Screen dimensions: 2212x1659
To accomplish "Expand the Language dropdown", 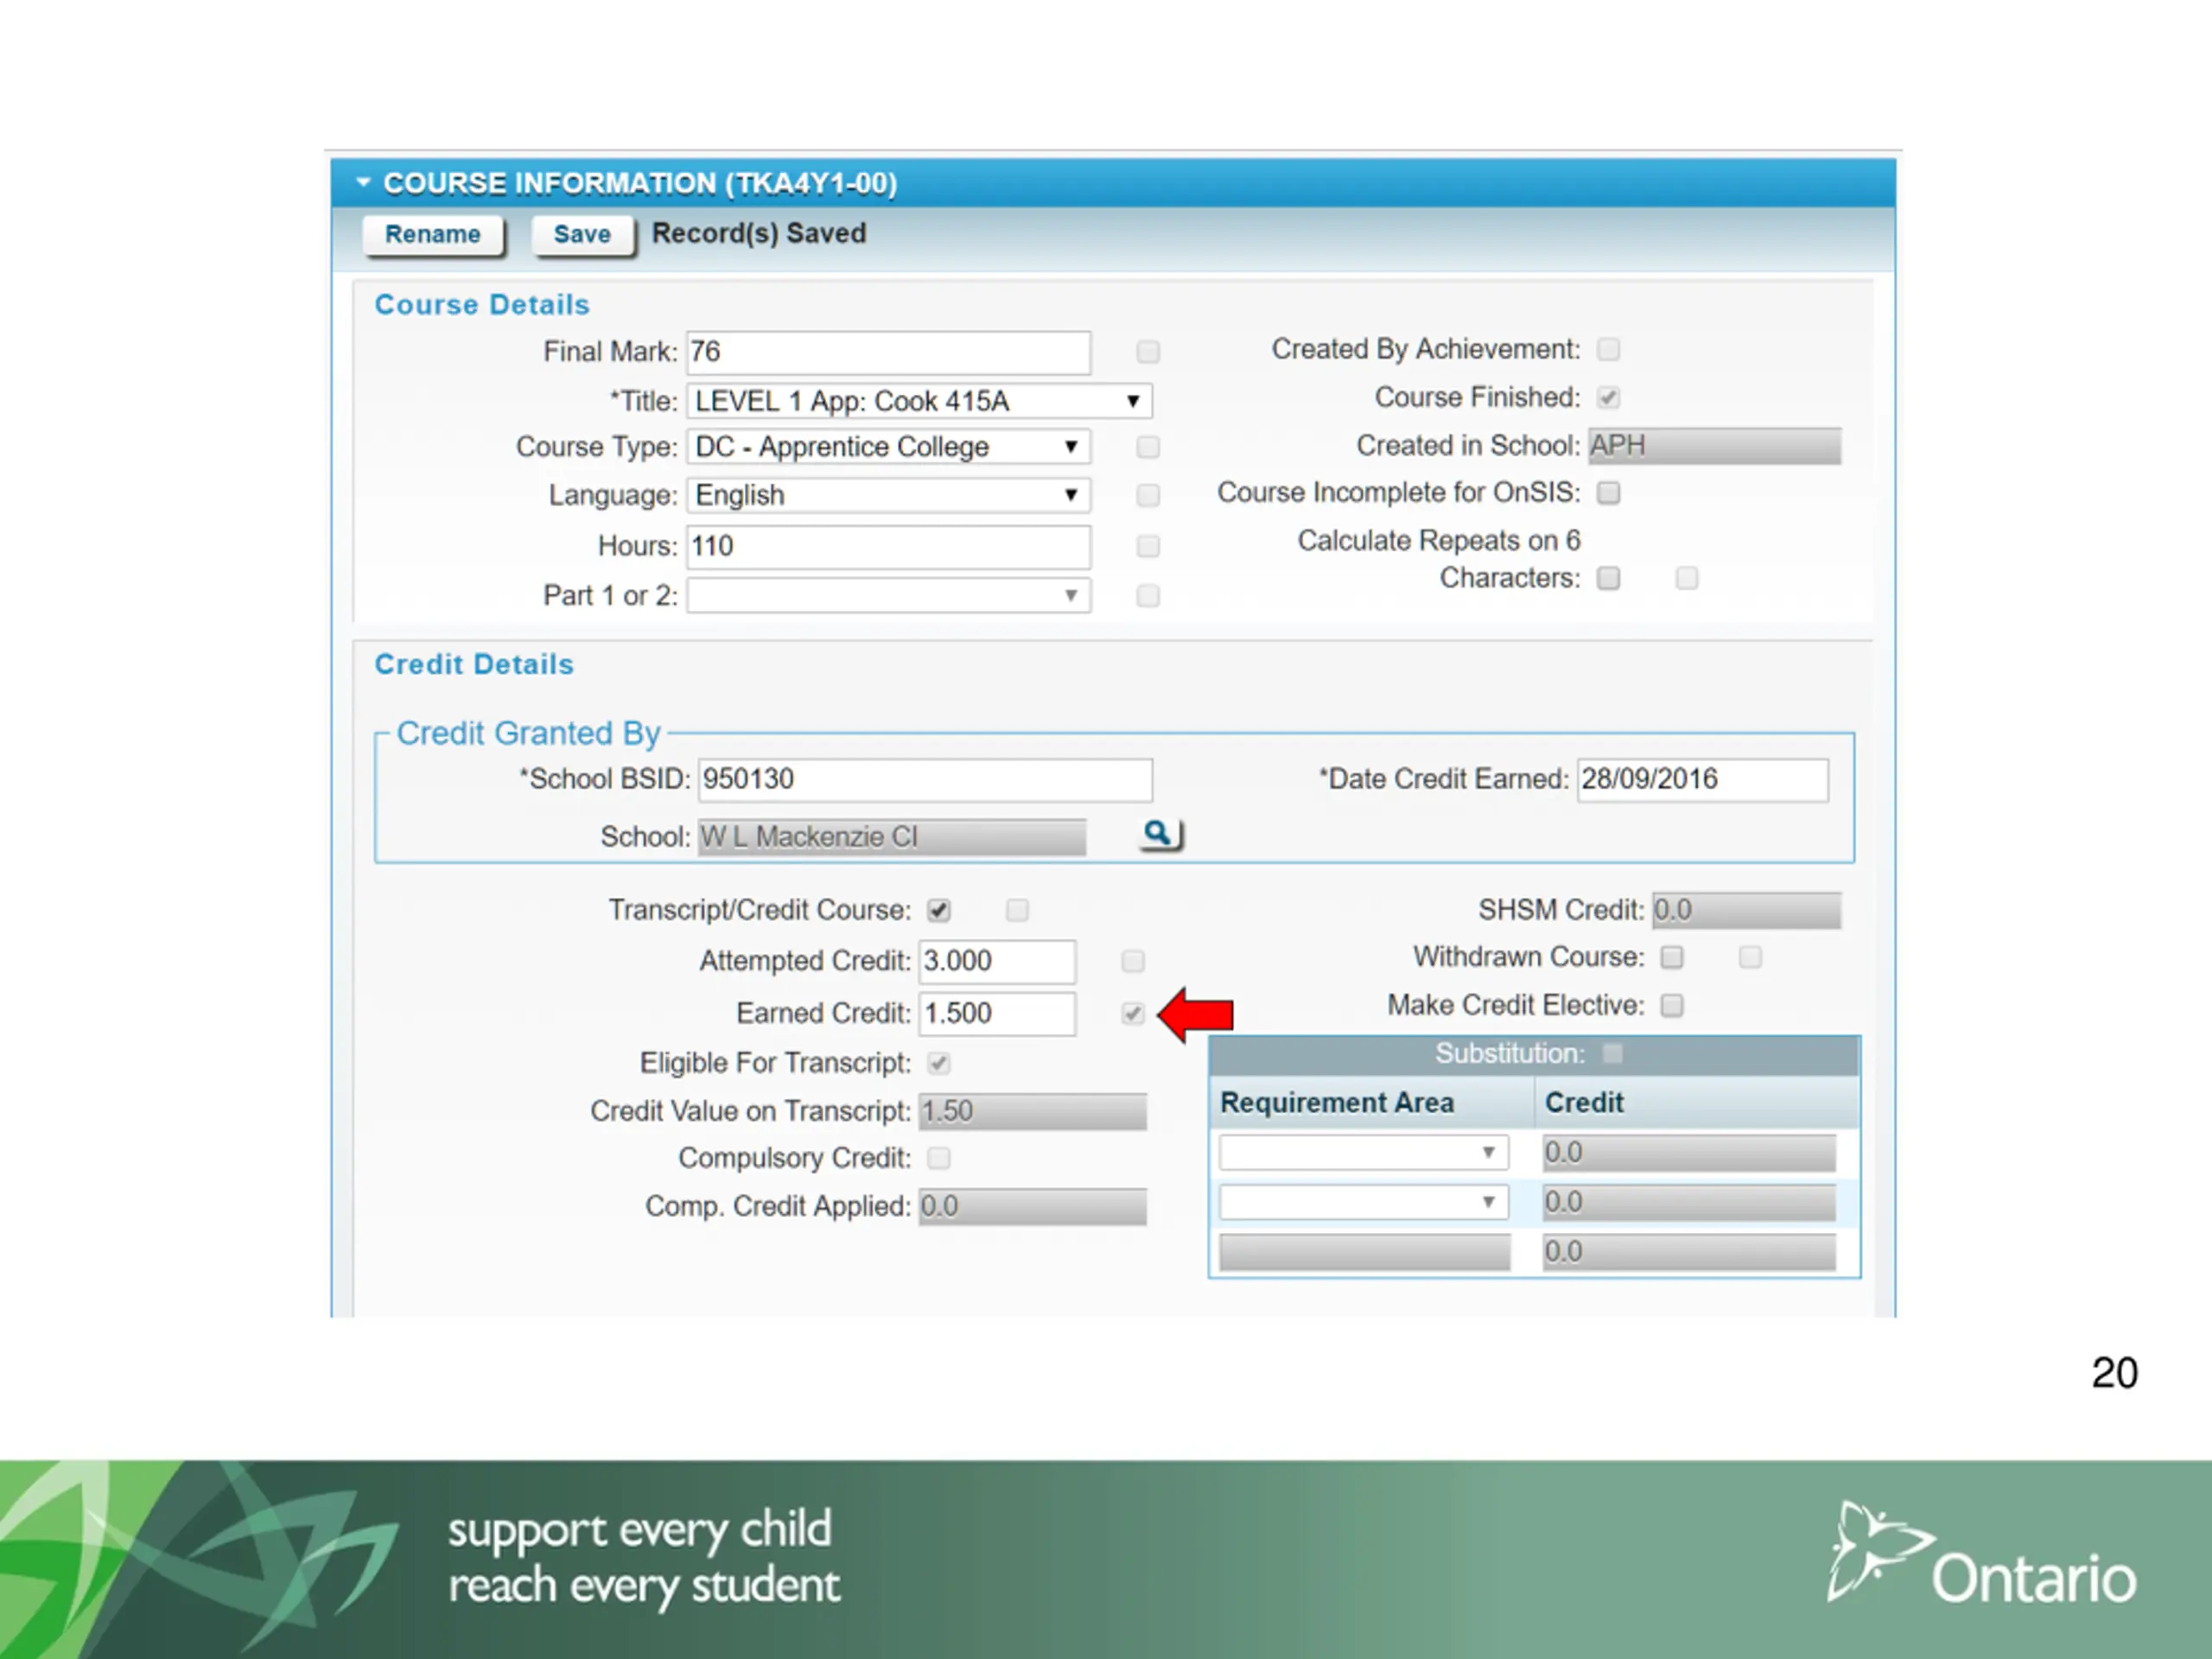I will point(888,495).
